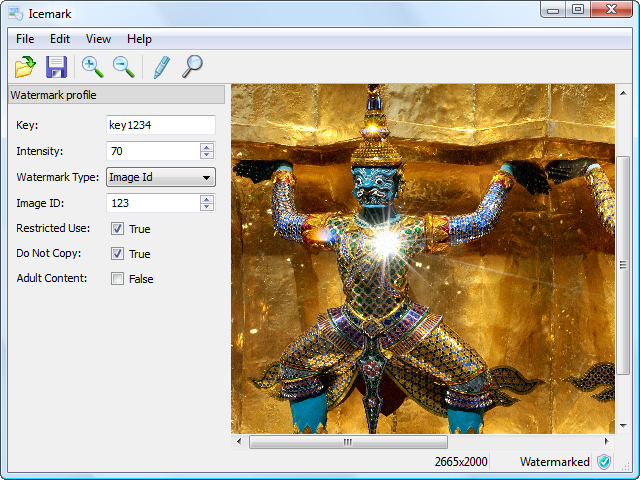This screenshot has height=480, width=640.
Task: Zoom out using the minus magnifier
Action: tap(124, 67)
